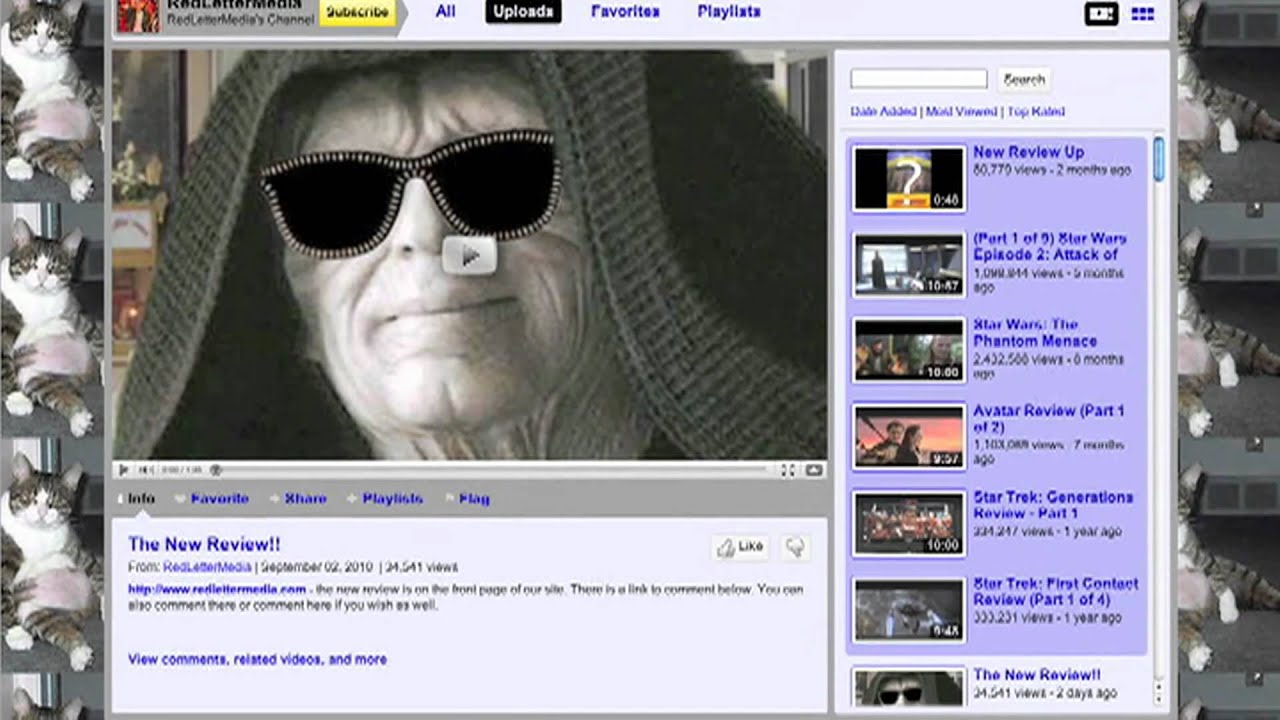
Task: Click the Like thumbs-up button
Action: coord(741,547)
